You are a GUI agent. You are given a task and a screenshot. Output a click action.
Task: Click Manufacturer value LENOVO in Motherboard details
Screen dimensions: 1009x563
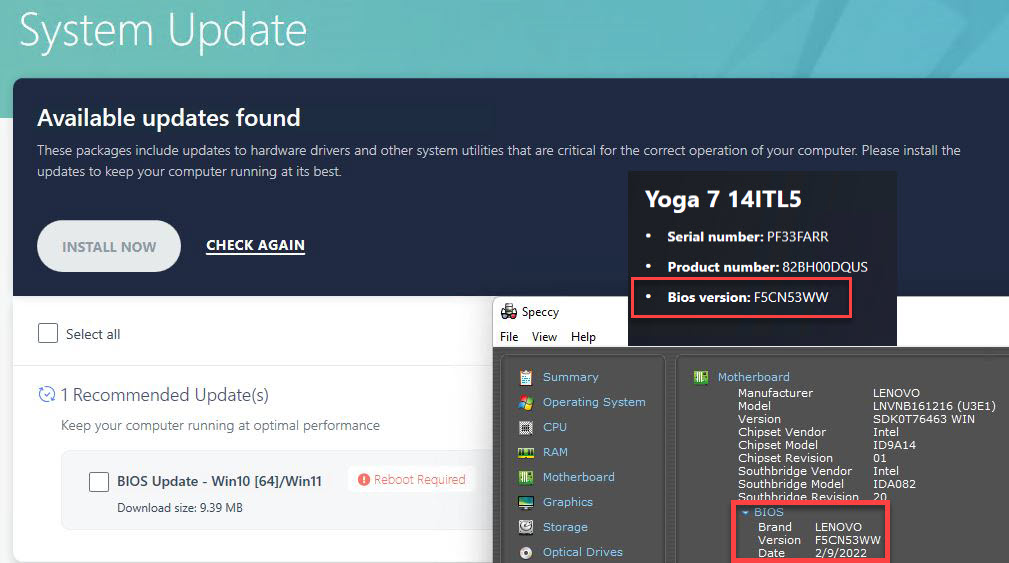896,393
